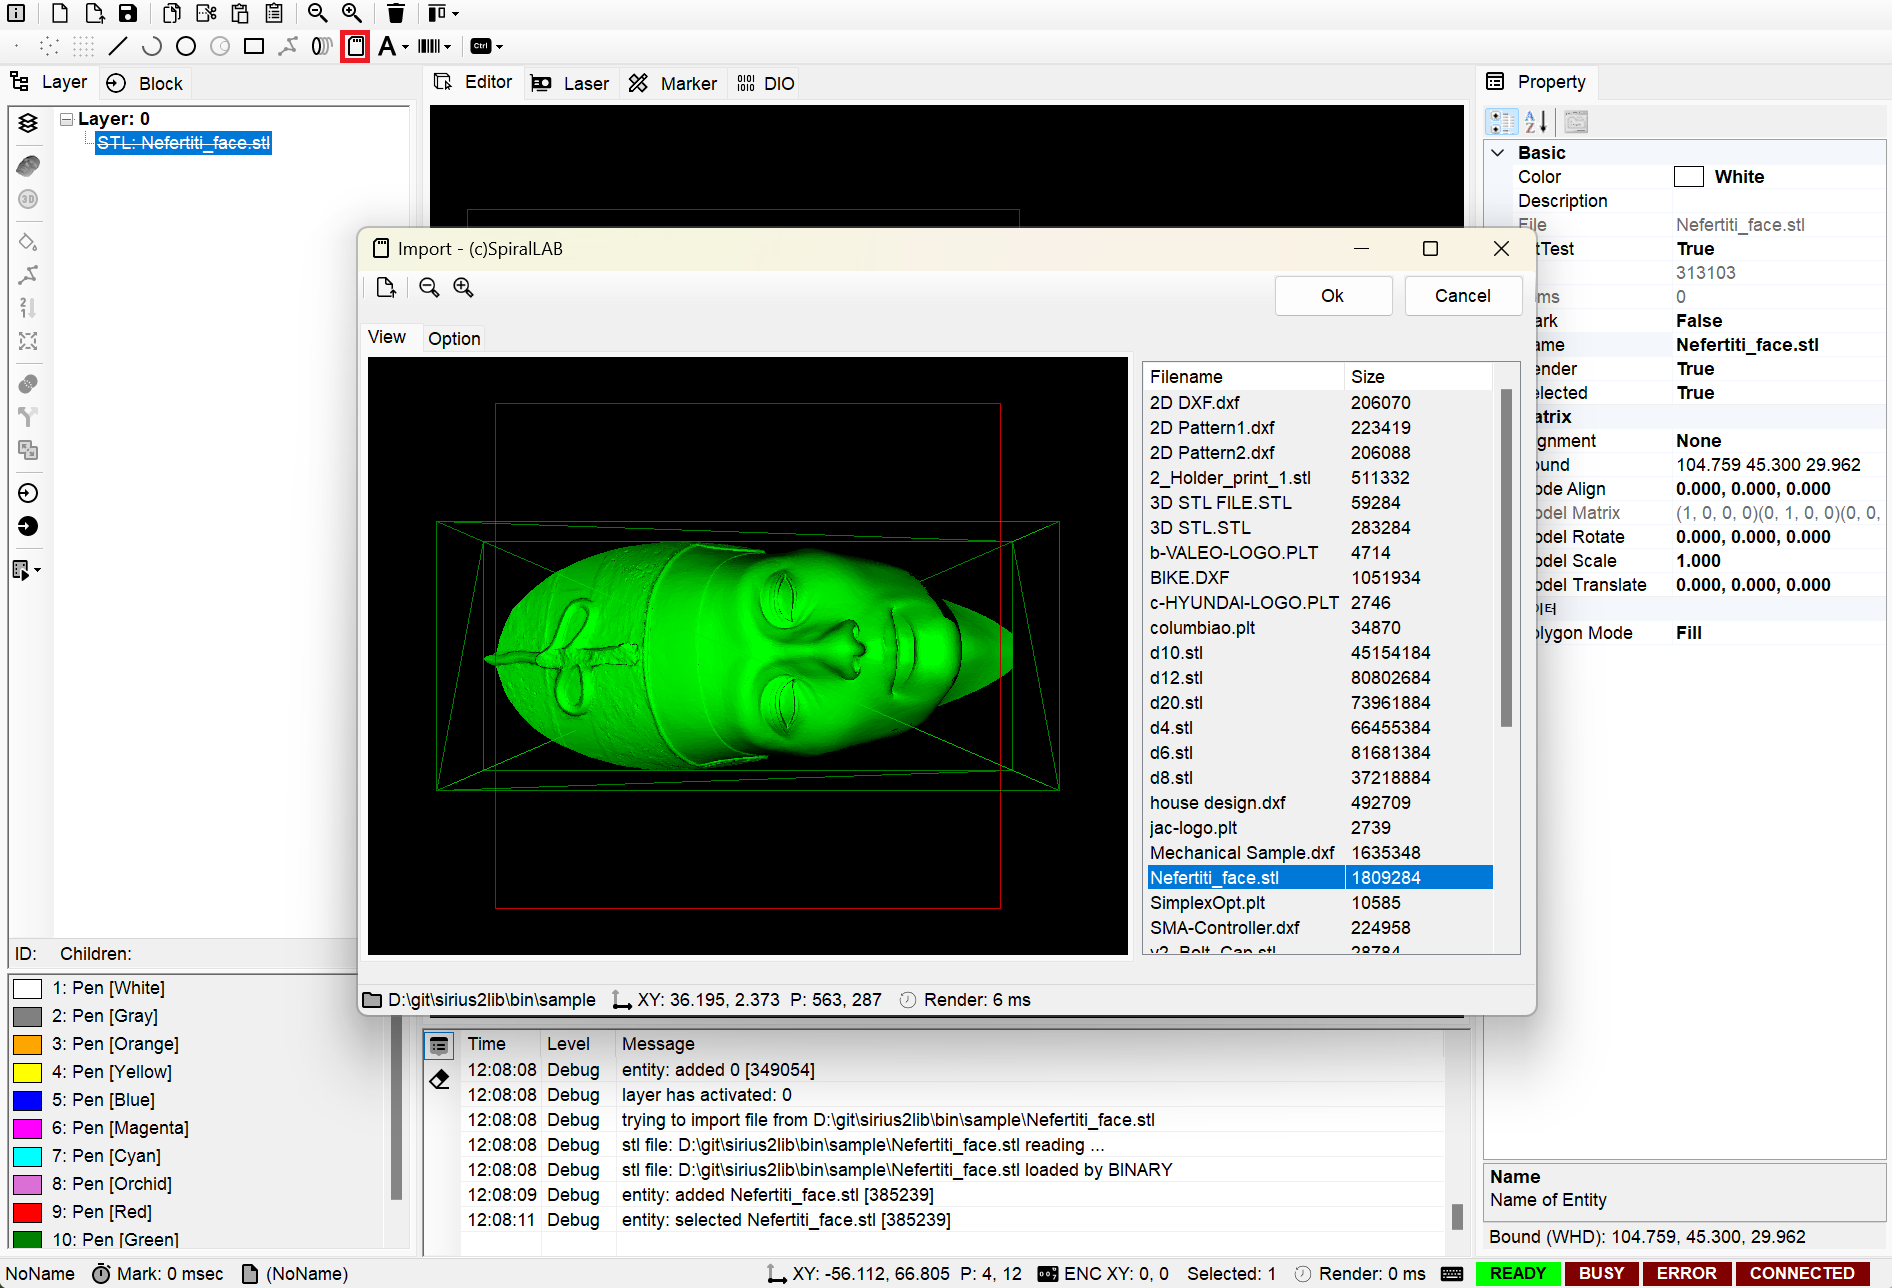The width and height of the screenshot is (1892, 1288).
Task: Click the Size column header
Action: 1418,377
